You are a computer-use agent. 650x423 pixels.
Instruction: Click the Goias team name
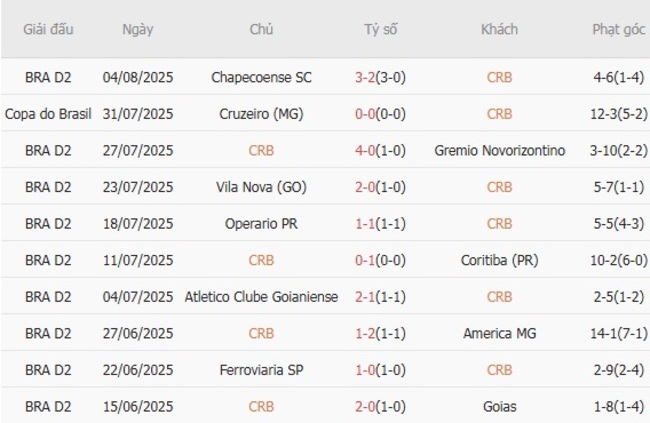click(499, 406)
